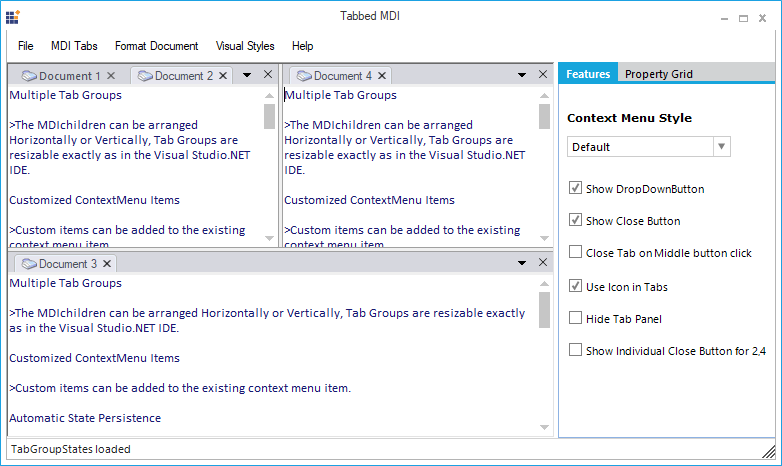Screen dimensions: 782x466
Task: Click the window resize grip icon
Action: pyautogui.click(x=769, y=452)
